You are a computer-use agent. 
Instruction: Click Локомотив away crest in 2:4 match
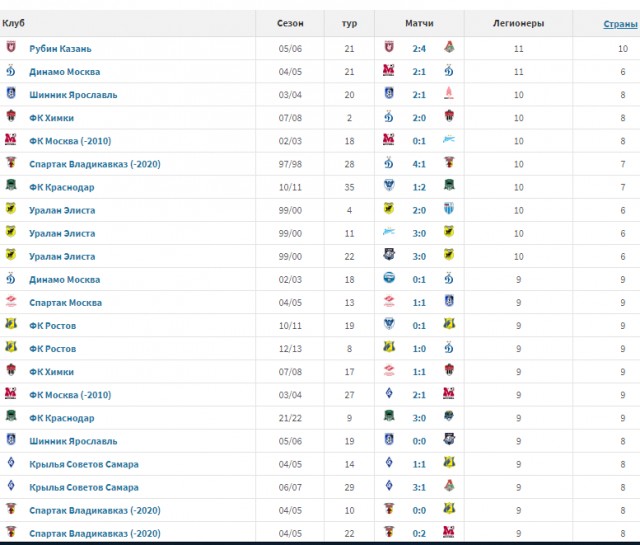[x=449, y=47]
